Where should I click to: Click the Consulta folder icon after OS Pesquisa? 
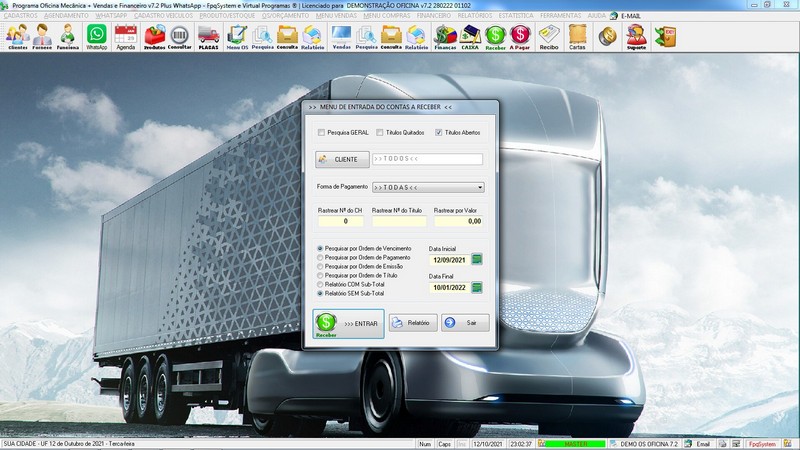(x=287, y=37)
